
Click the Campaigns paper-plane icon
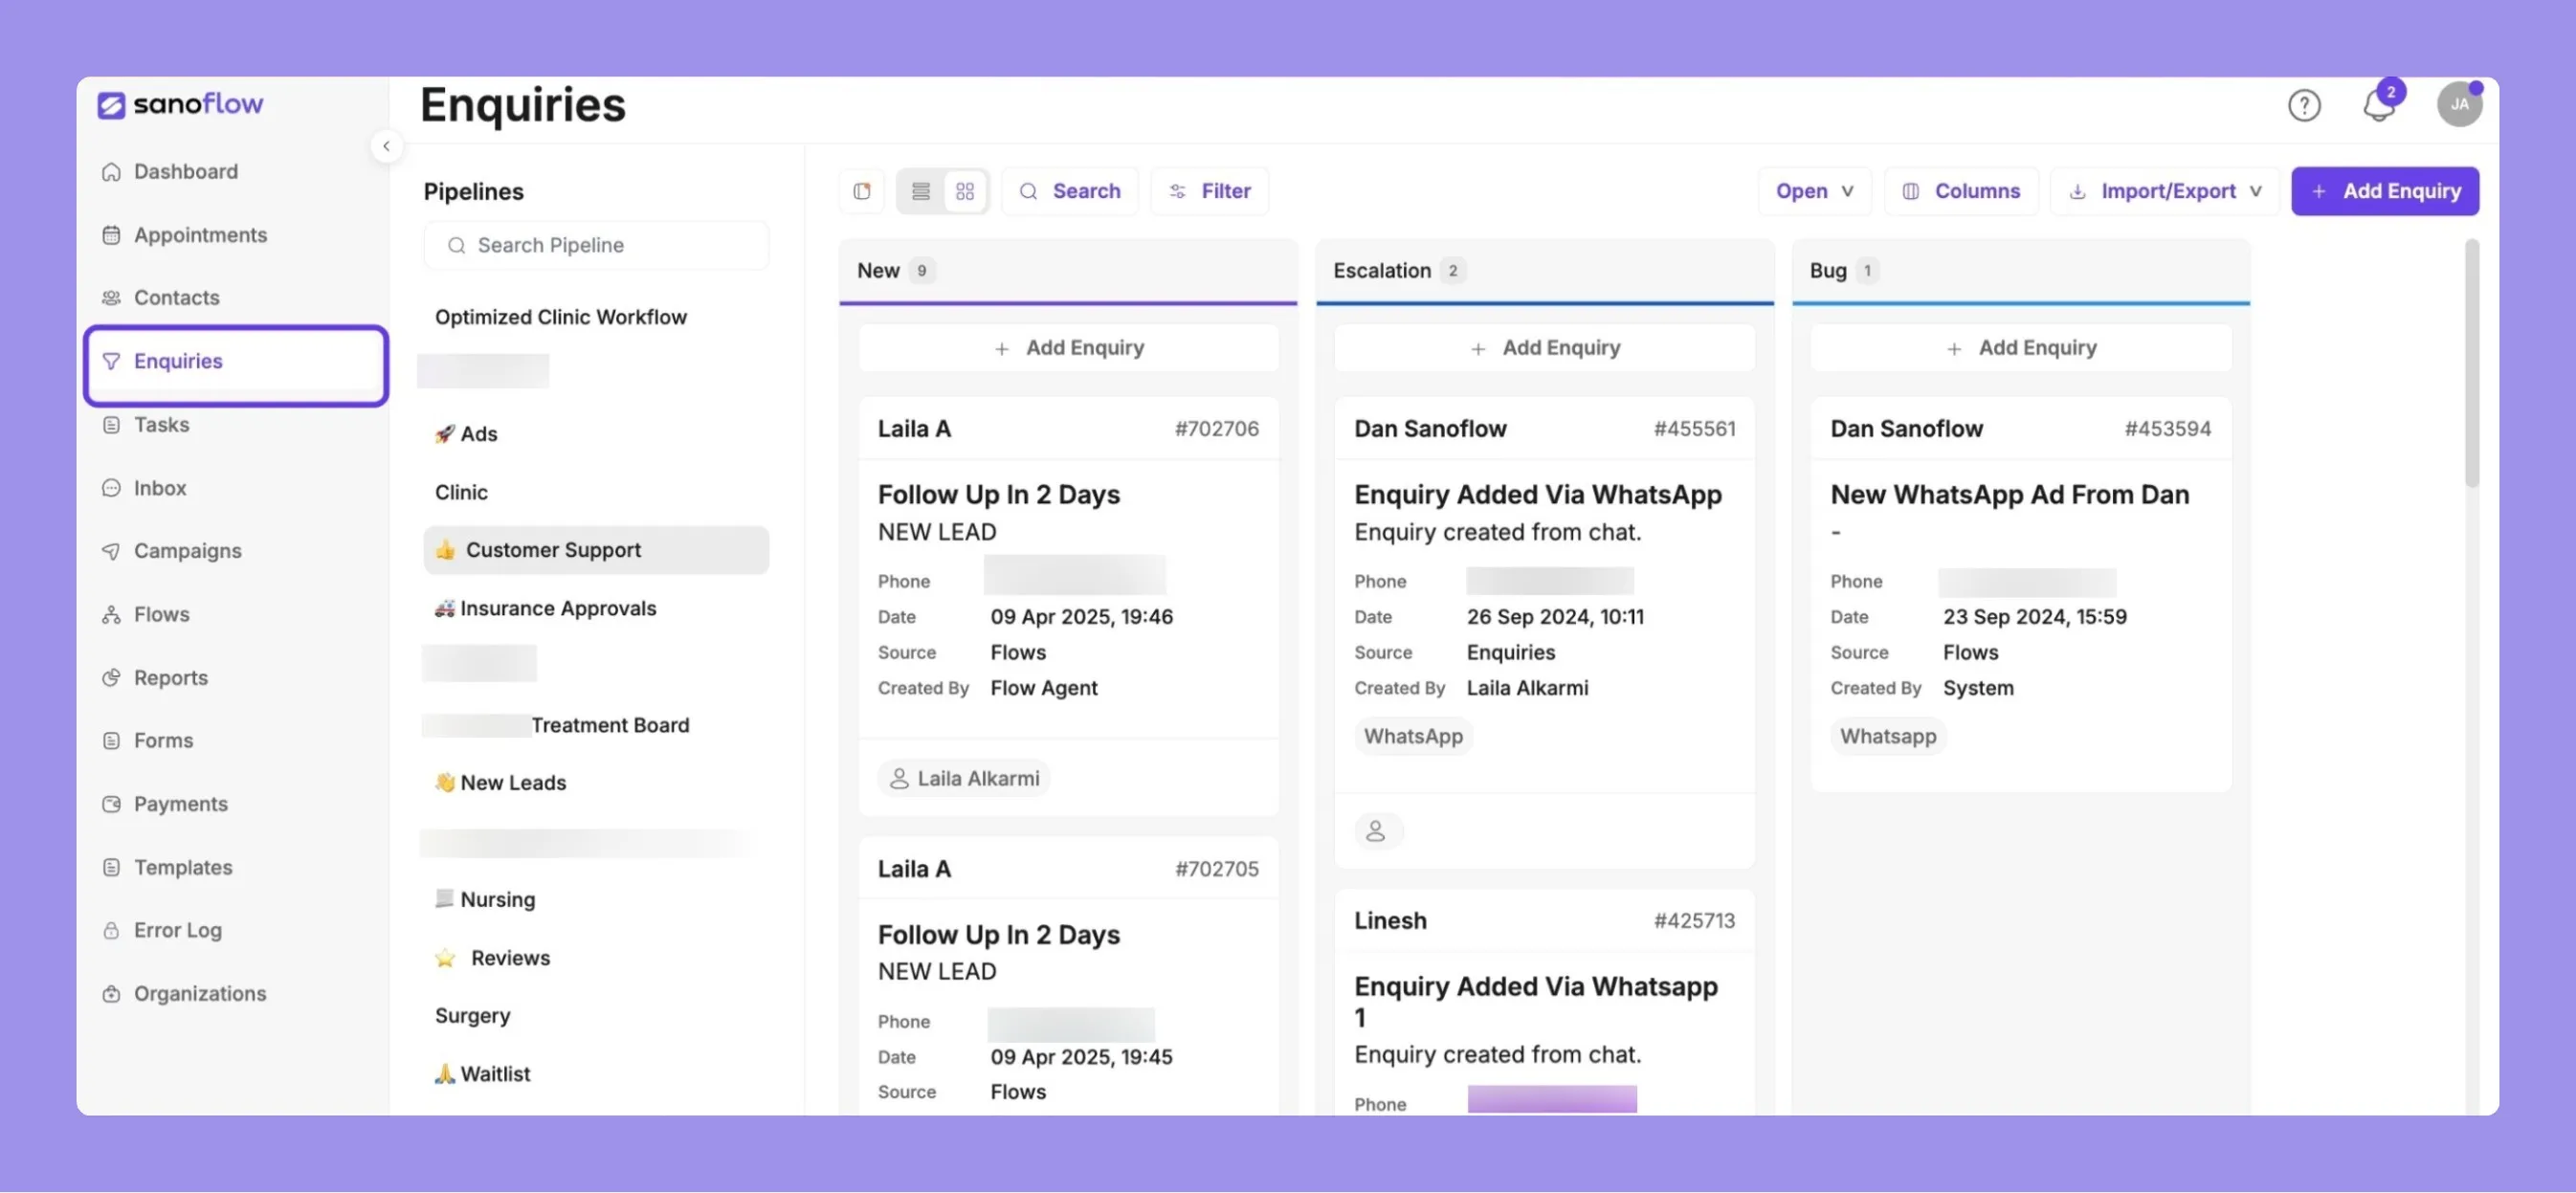click(111, 551)
